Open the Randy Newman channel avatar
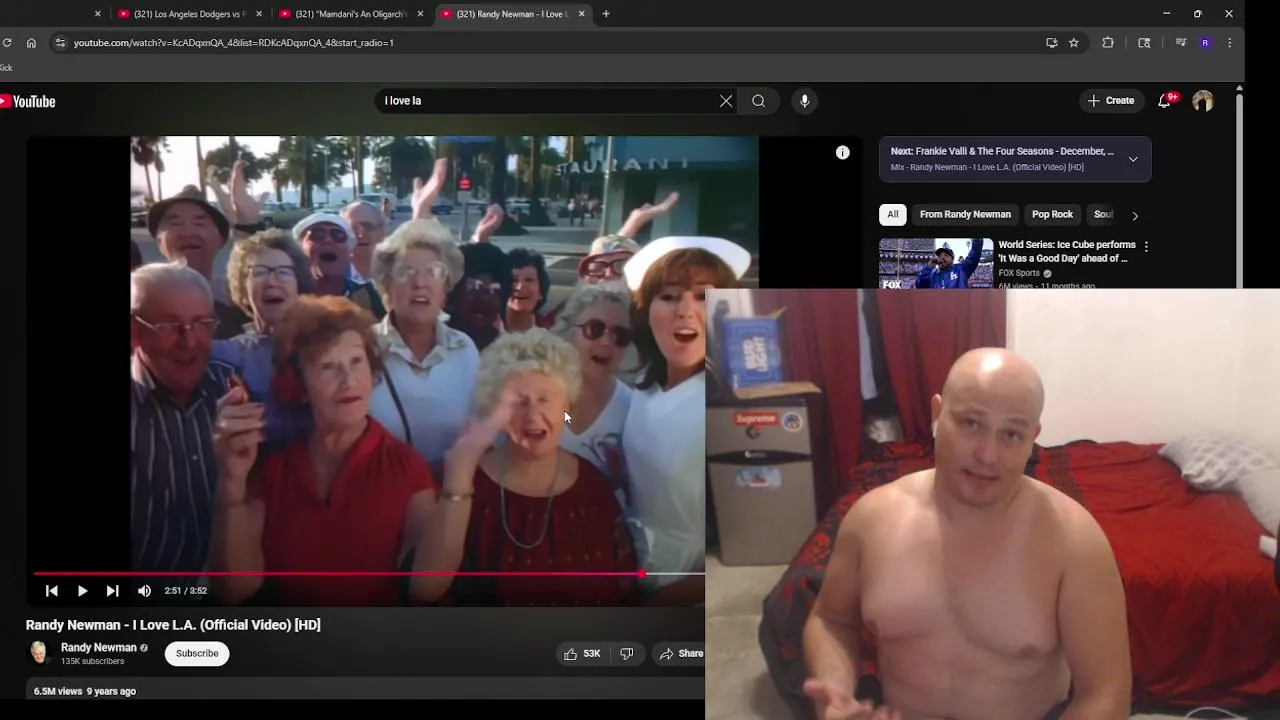Viewport: 1280px width, 720px height. 39,653
